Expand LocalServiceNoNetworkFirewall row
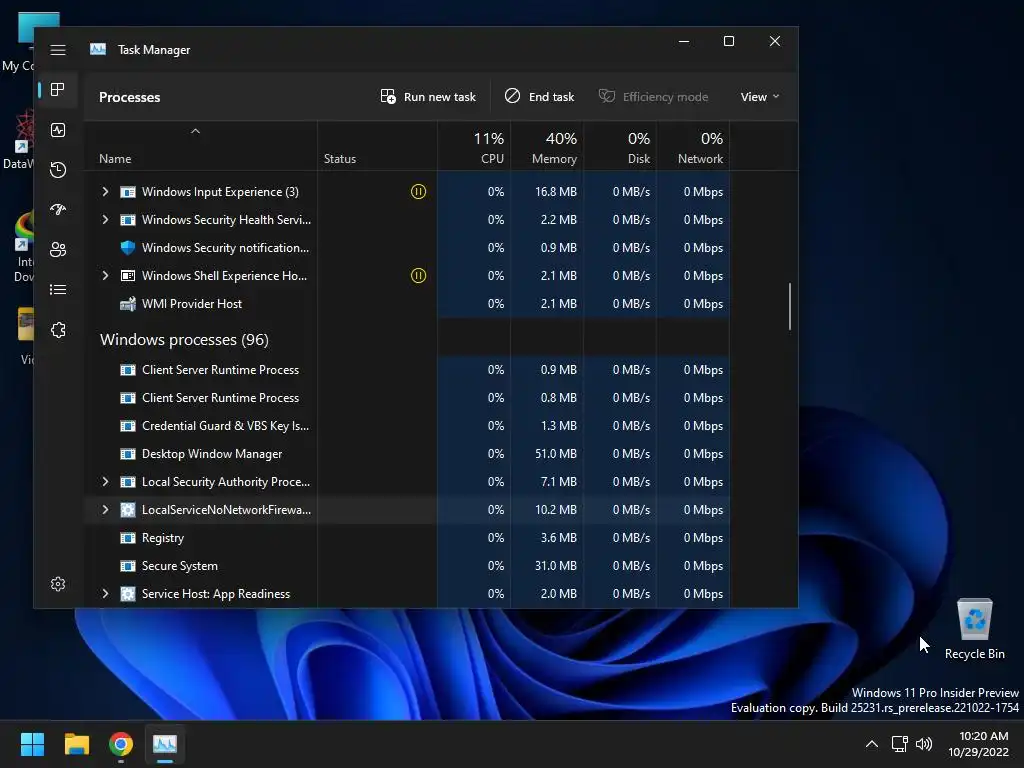1024x768 pixels. point(105,509)
